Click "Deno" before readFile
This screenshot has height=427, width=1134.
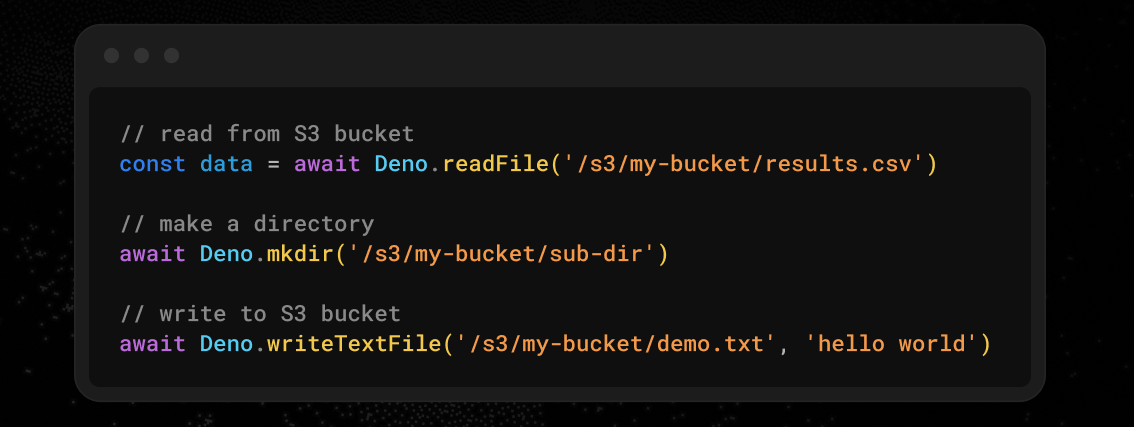tap(401, 164)
